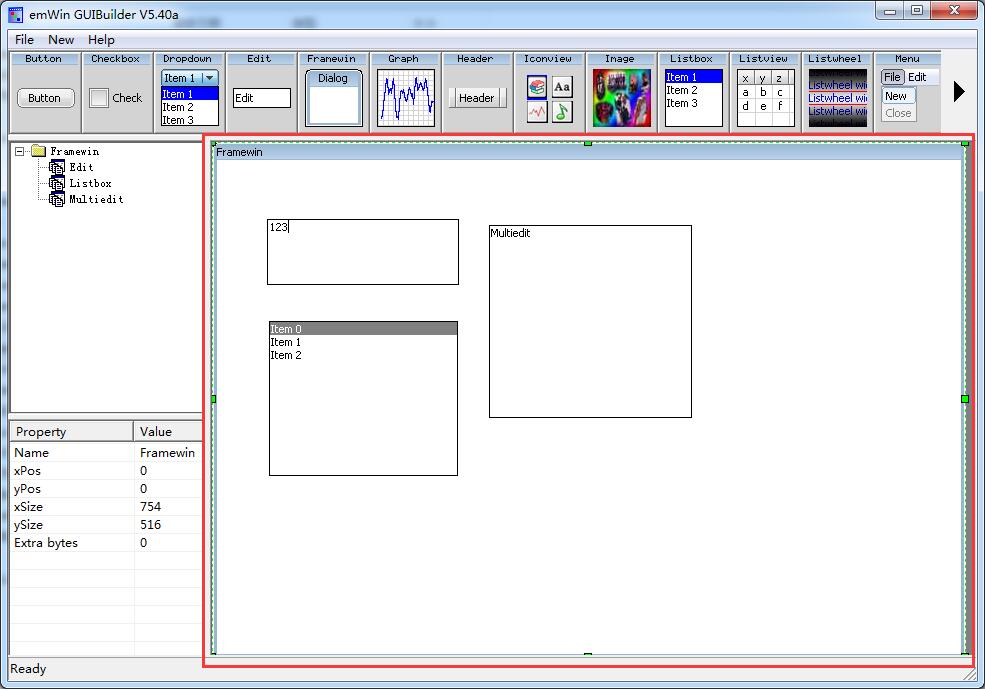Image resolution: width=985 pixels, height=689 pixels.
Task: Close the emWin GUIBuilder window
Action: [x=954, y=11]
